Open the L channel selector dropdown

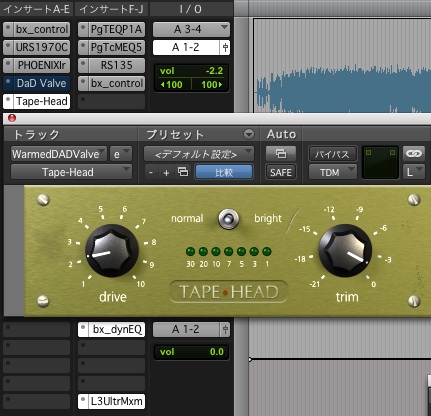tap(414, 172)
